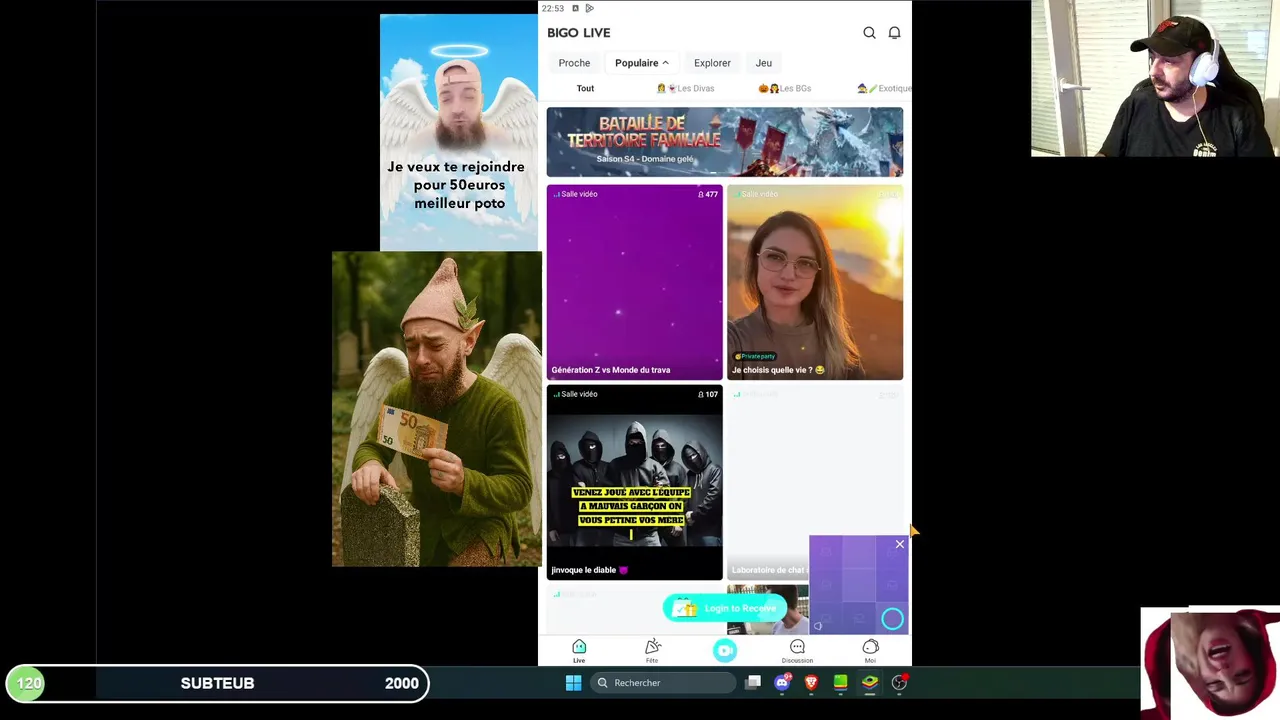The height and width of the screenshot is (720, 1280).
Task: Switch to the Jeu tab
Action: click(763, 63)
